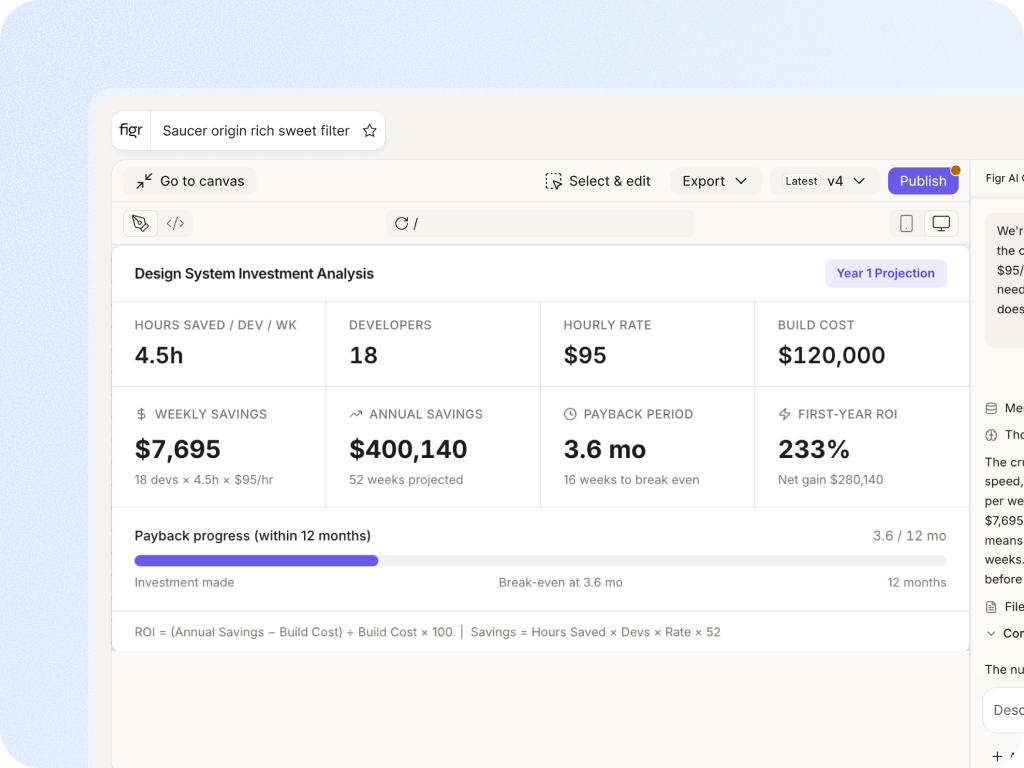Screen dimensions: 1024x768
Task: Switch to mobile device preview
Action: (906, 223)
